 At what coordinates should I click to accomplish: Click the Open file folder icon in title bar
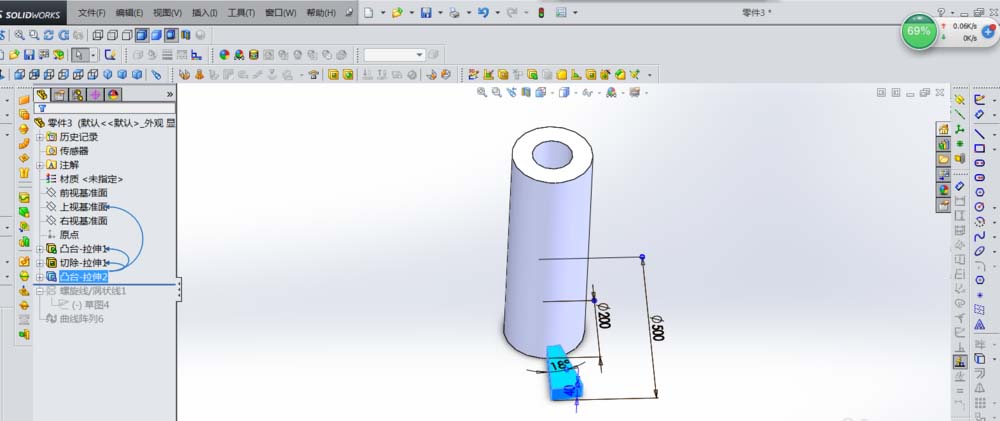[397, 12]
